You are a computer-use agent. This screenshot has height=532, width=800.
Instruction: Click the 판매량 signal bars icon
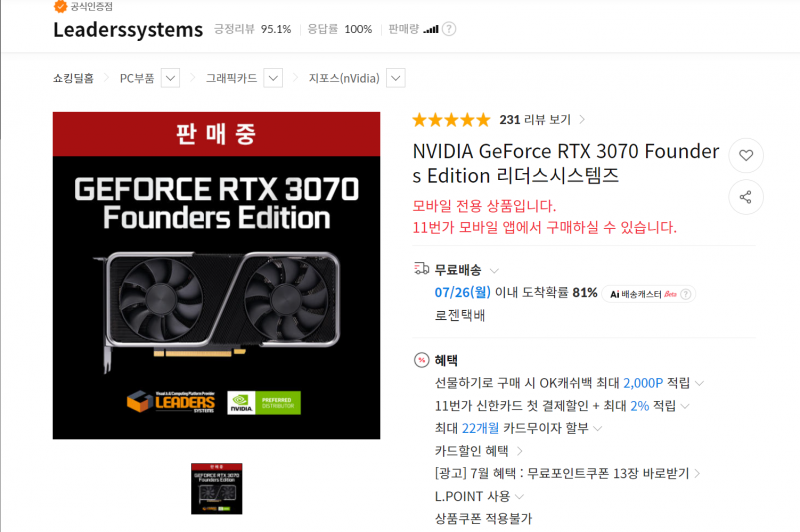pyautogui.click(x=431, y=29)
